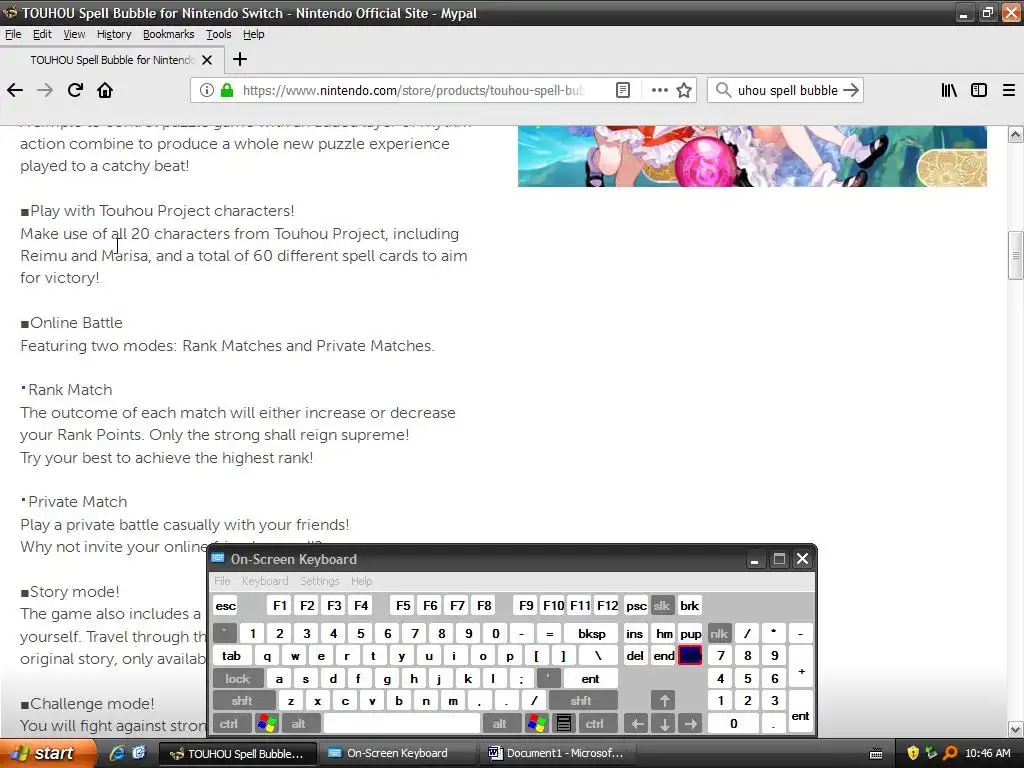Click the right arrow key

[x=691, y=724]
